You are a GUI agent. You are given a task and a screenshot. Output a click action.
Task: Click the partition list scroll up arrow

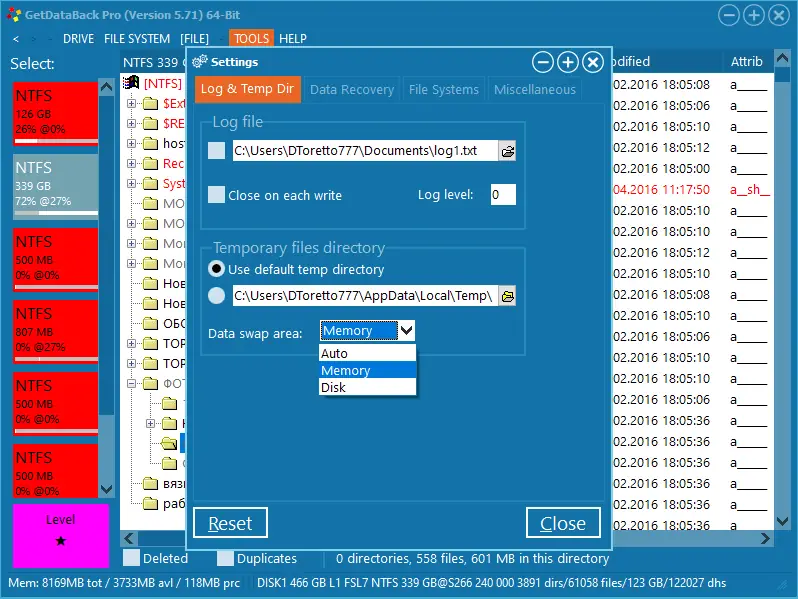[x=106, y=87]
